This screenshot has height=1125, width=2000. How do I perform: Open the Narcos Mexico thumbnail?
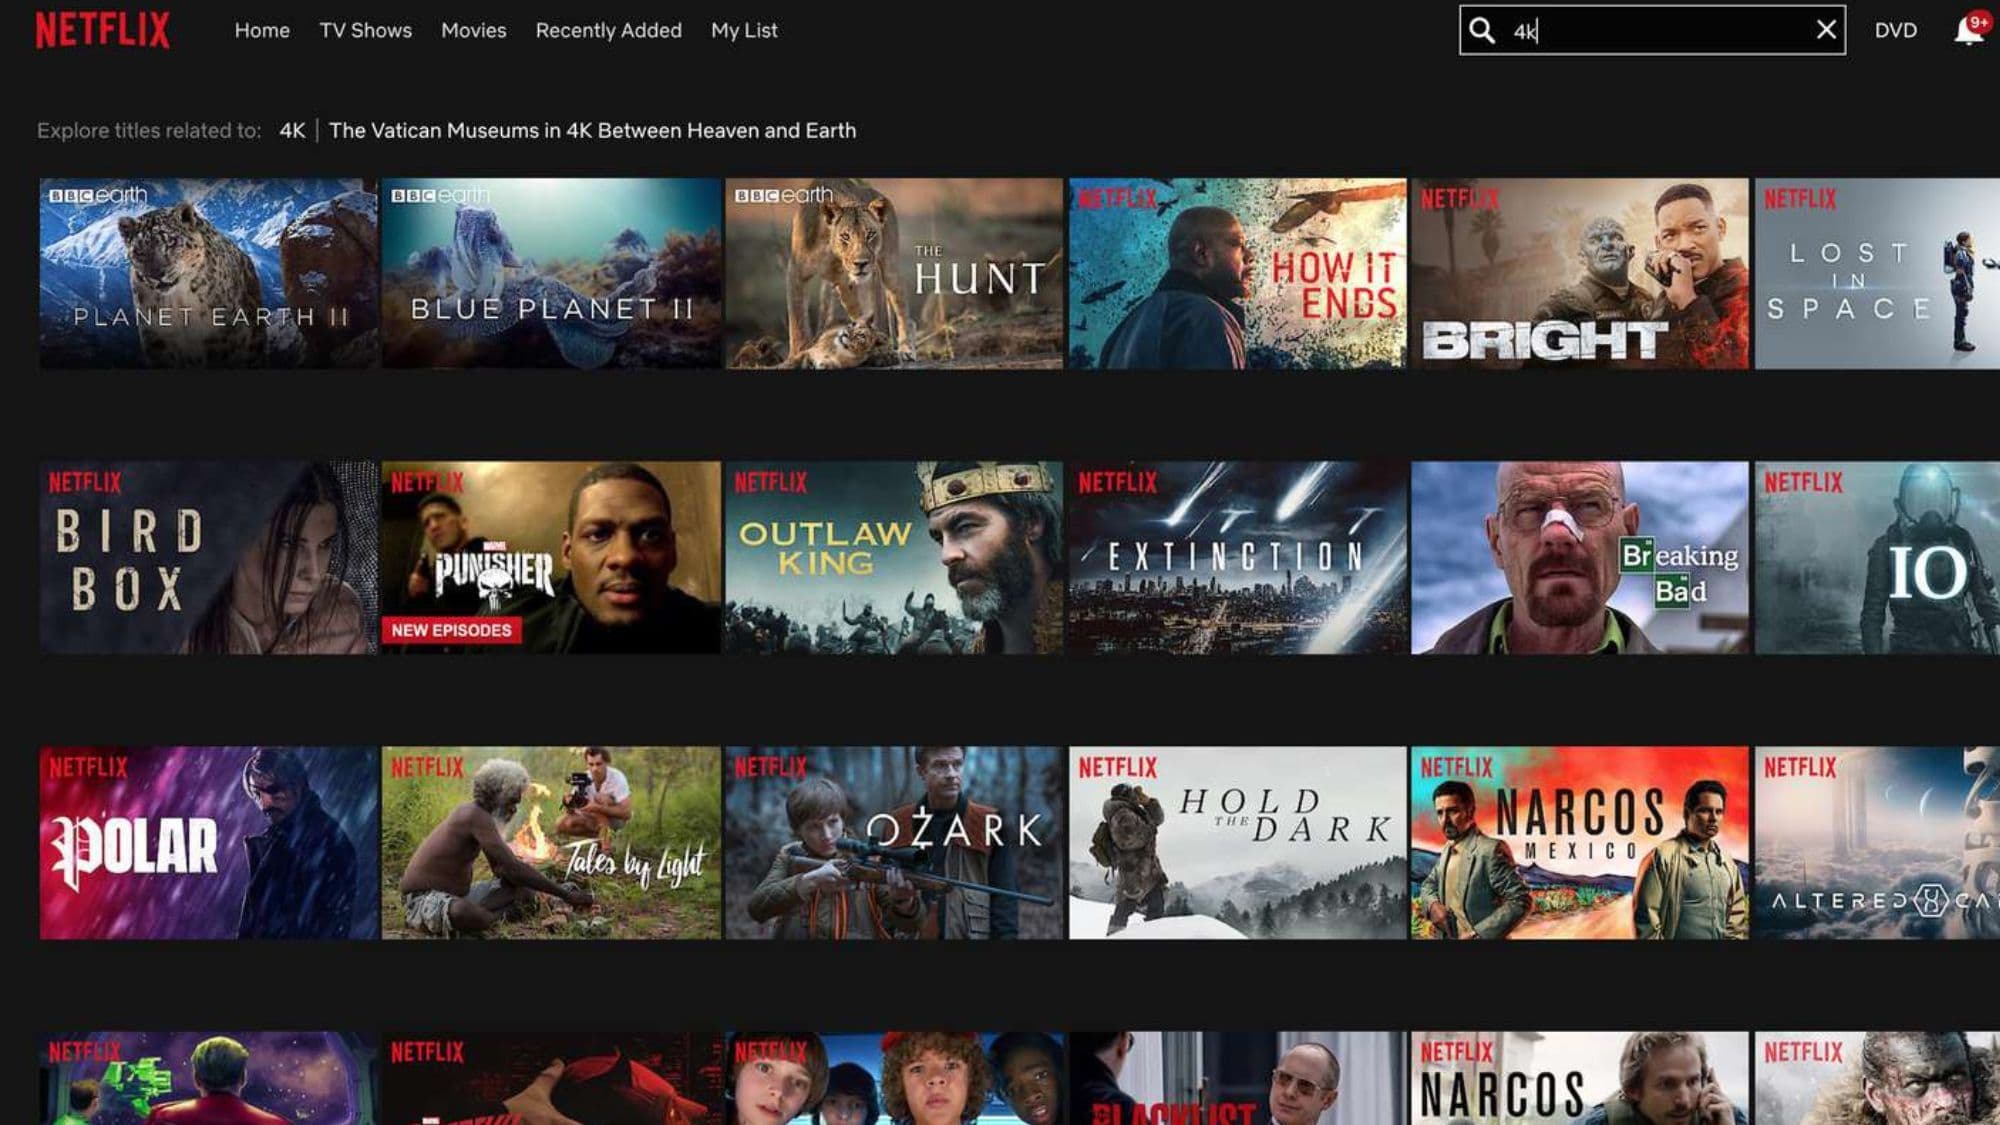click(1580, 843)
